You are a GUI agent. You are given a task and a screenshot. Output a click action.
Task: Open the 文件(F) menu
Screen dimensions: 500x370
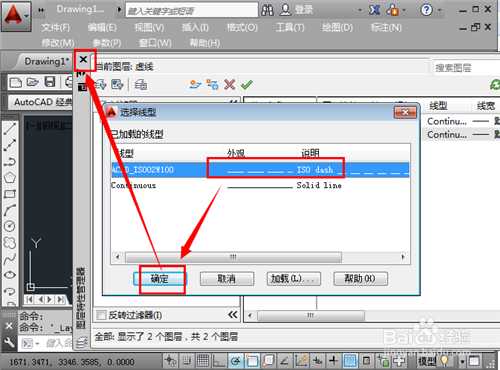[x=55, y=28]
